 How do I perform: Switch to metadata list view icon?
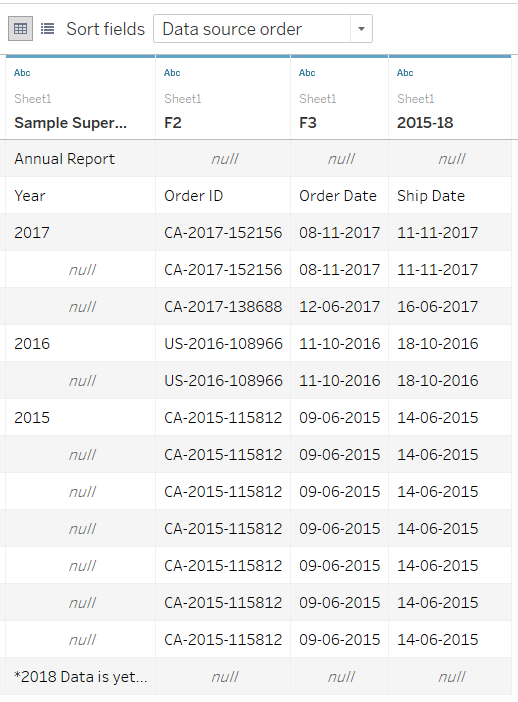[47, 29]
